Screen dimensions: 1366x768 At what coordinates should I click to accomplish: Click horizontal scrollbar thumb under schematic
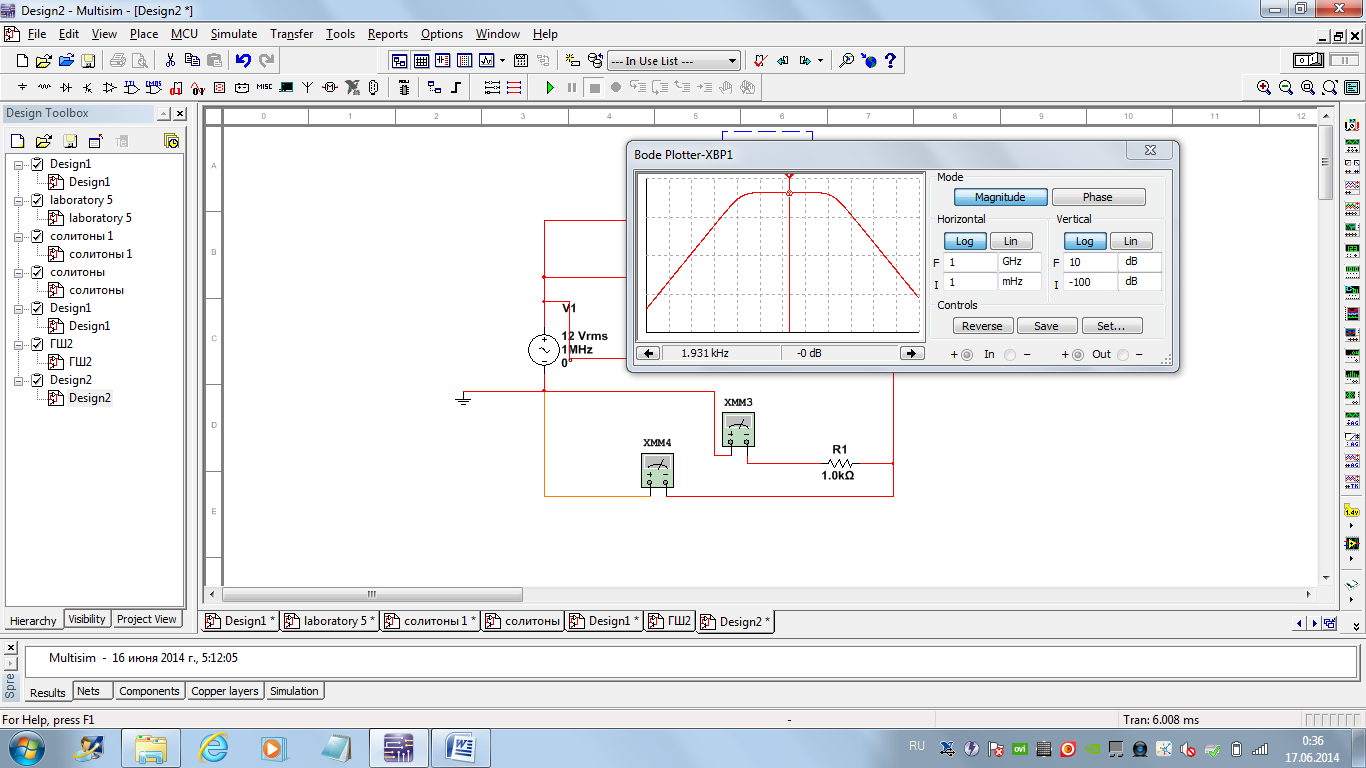coord(372,594)
